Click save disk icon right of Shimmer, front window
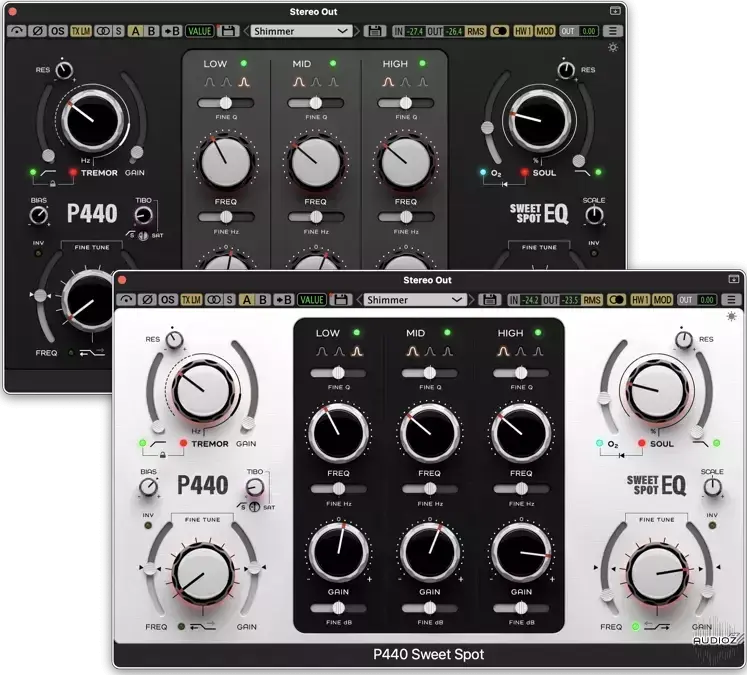 point(489,300)
